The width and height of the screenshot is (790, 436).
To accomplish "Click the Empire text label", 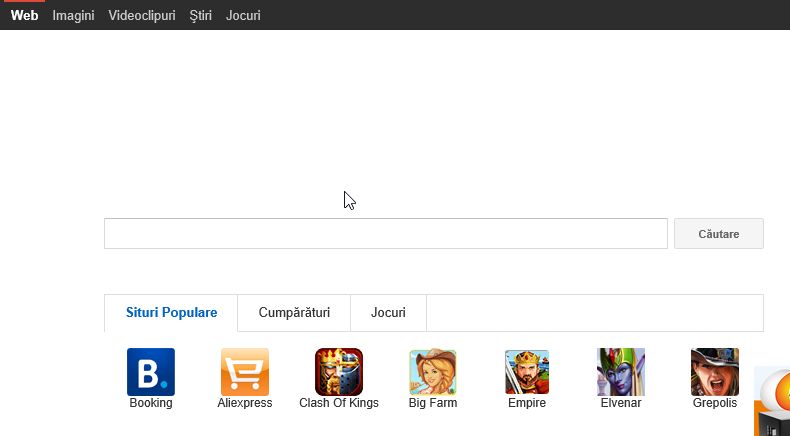I will coord(527,403).
